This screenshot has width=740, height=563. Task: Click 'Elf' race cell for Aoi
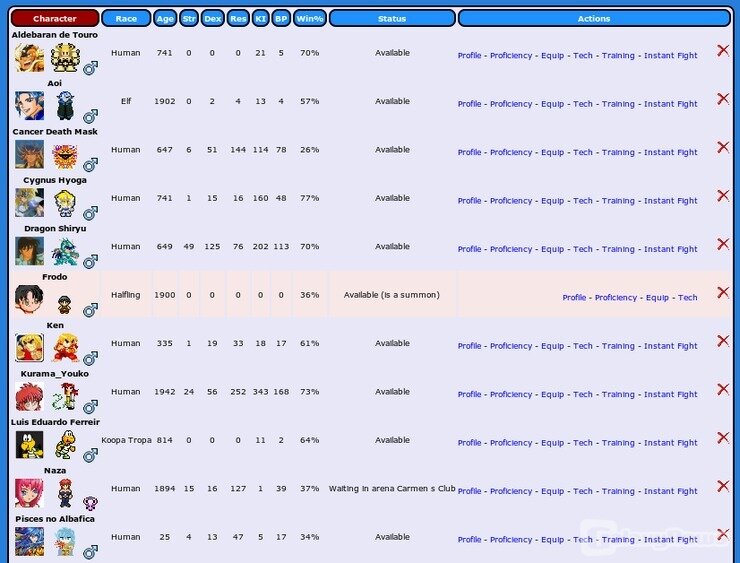coord(126,101)
